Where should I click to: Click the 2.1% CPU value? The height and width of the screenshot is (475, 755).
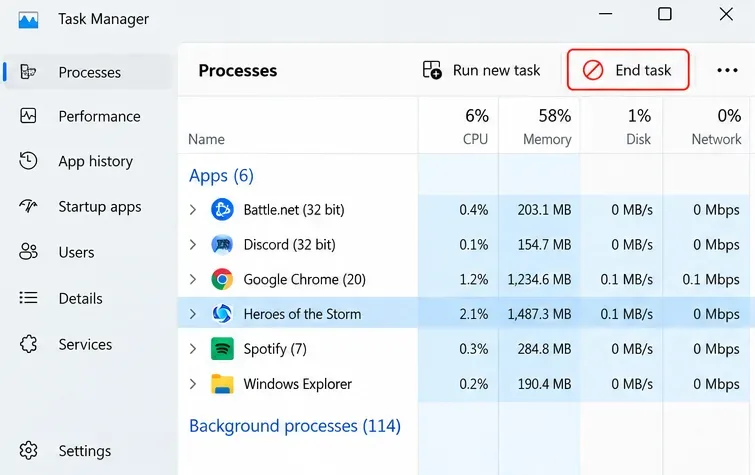(x=473, y=314)
